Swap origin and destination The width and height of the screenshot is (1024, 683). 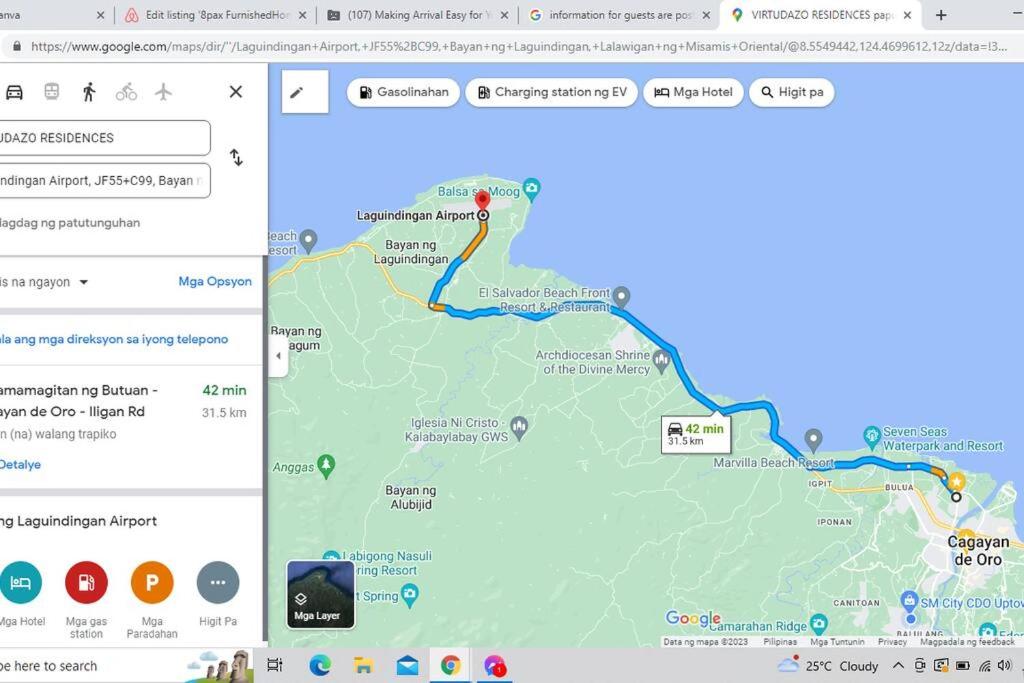click(236, 157)
